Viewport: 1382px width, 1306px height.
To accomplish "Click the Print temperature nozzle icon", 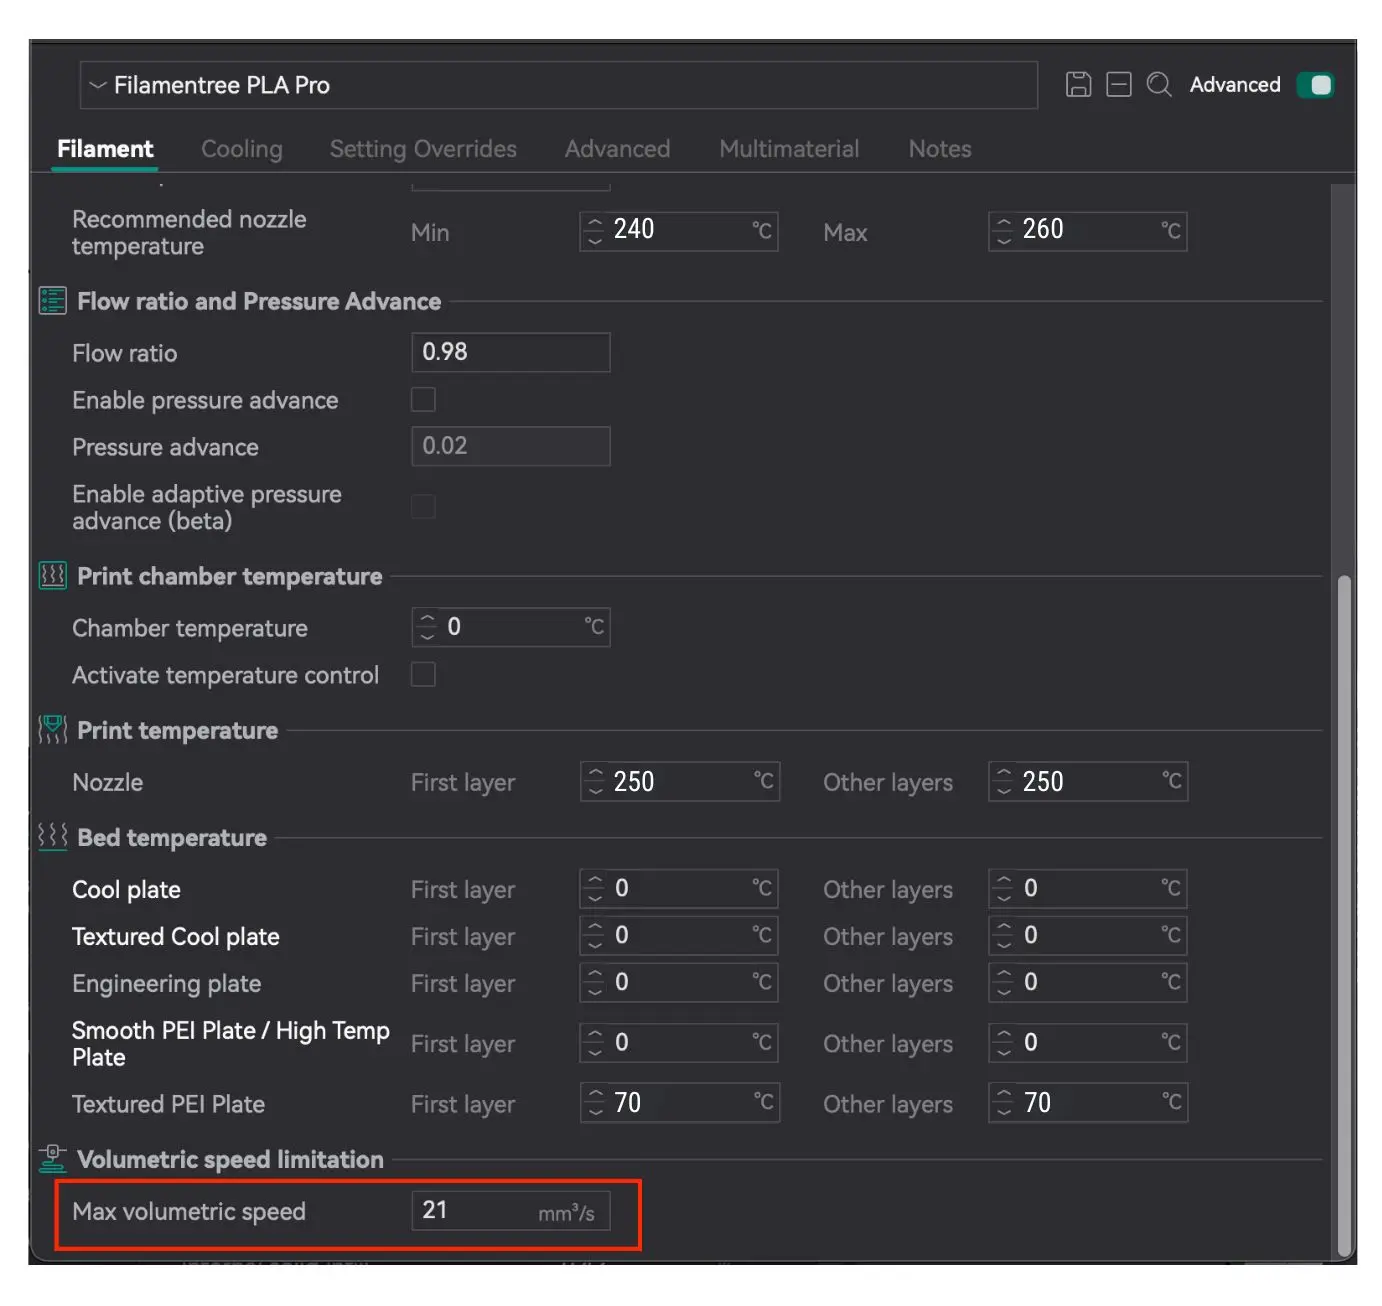I will click(52, 730).
